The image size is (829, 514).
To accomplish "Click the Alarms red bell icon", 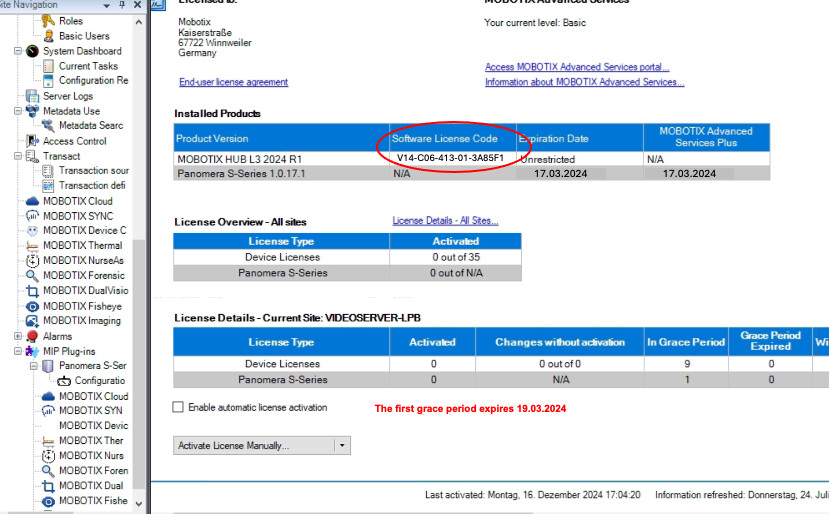I will [32, 336].
